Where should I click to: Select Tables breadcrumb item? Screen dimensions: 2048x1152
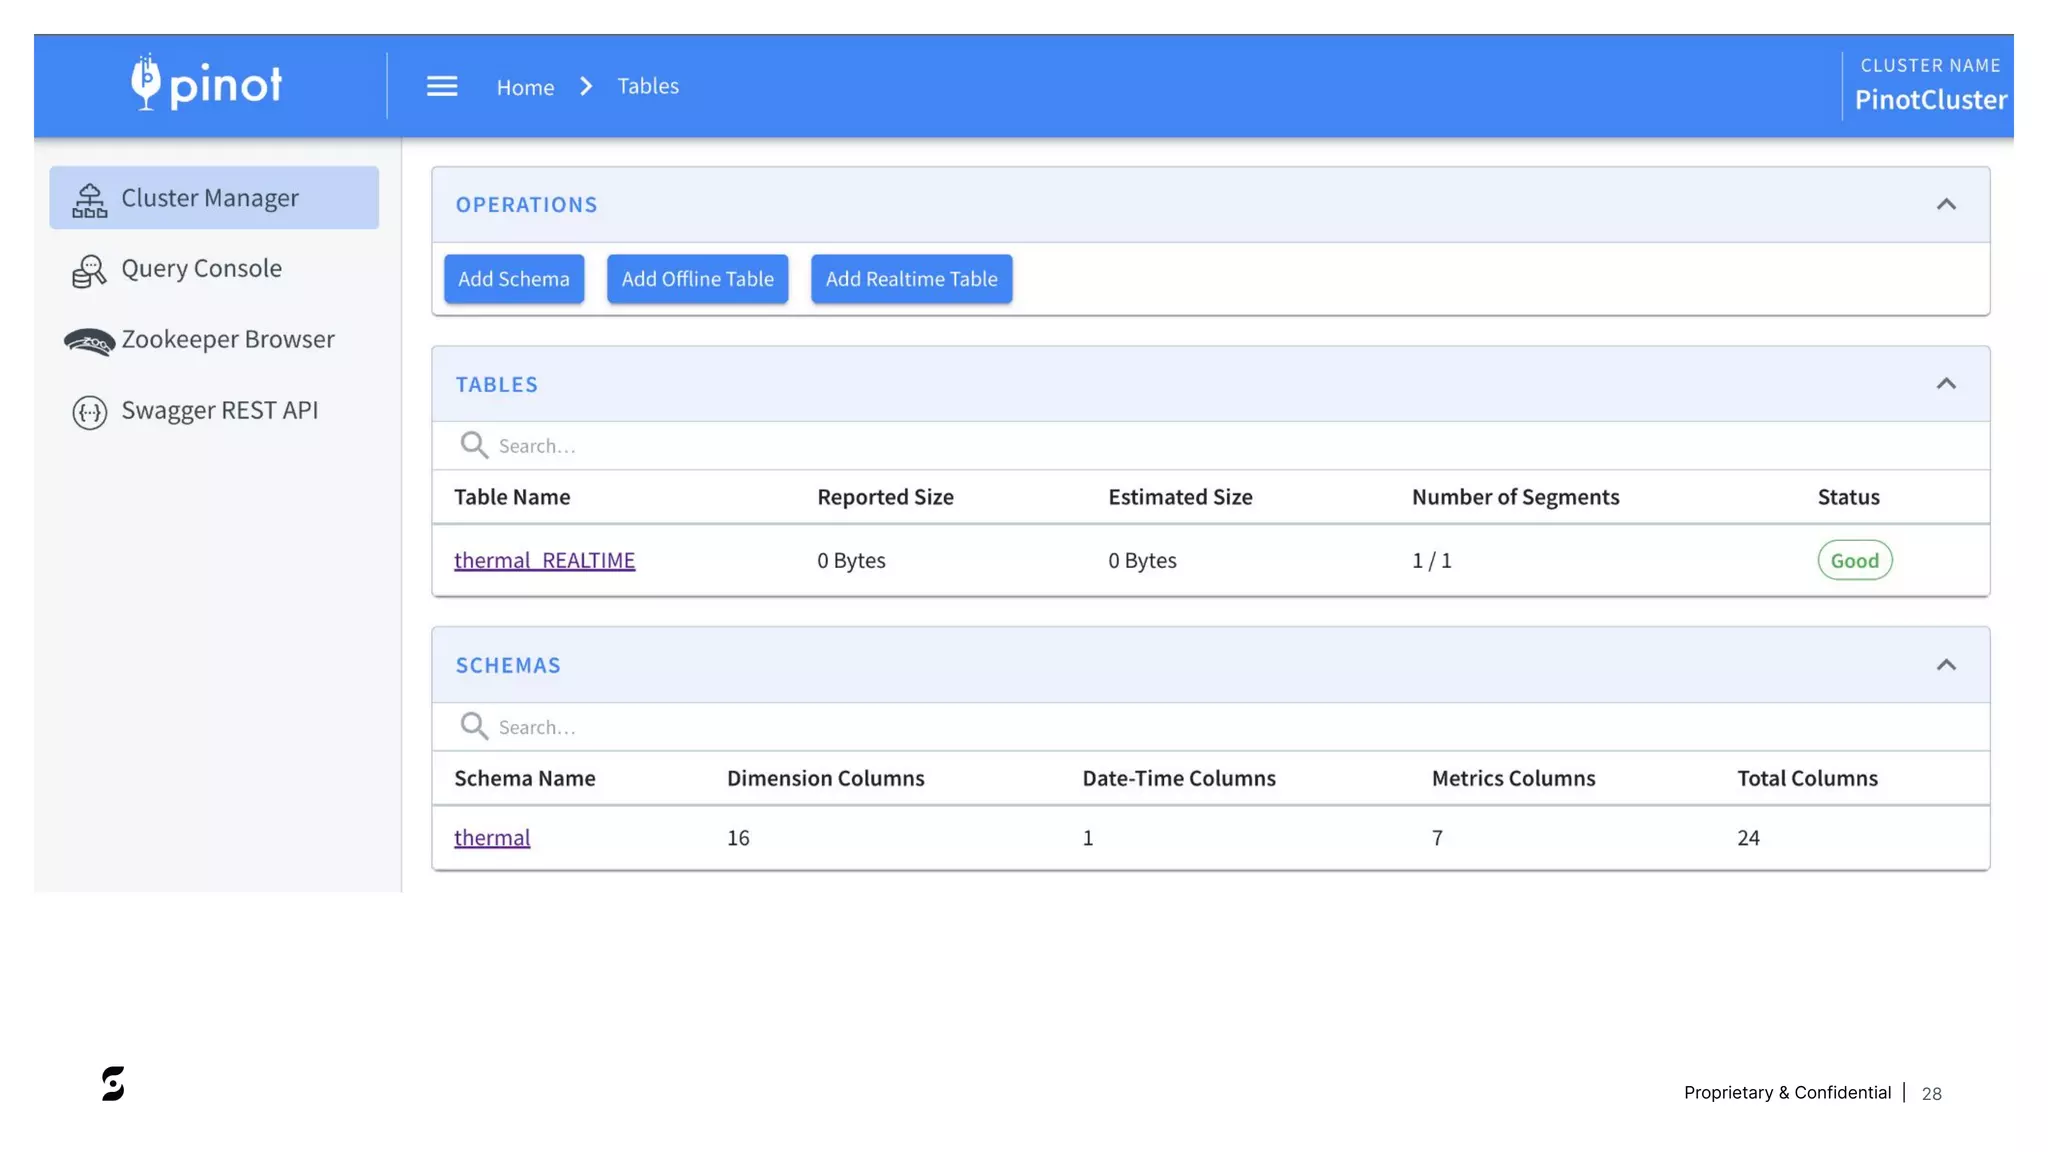(x=647, y=86)
